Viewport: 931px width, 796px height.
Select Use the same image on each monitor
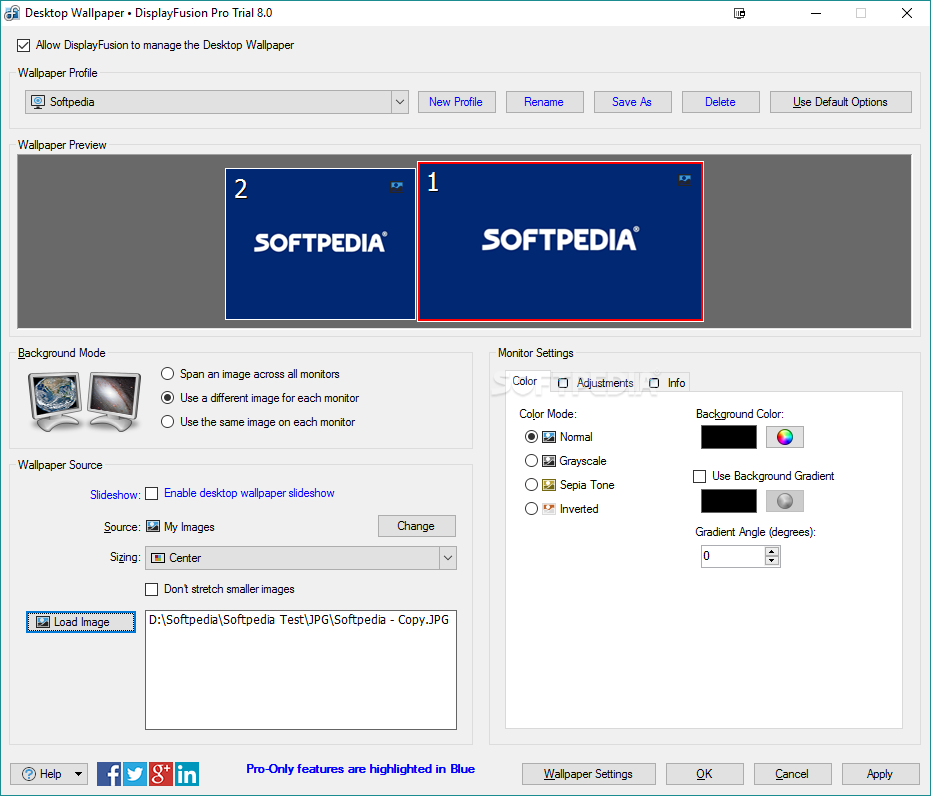(167, 422)
